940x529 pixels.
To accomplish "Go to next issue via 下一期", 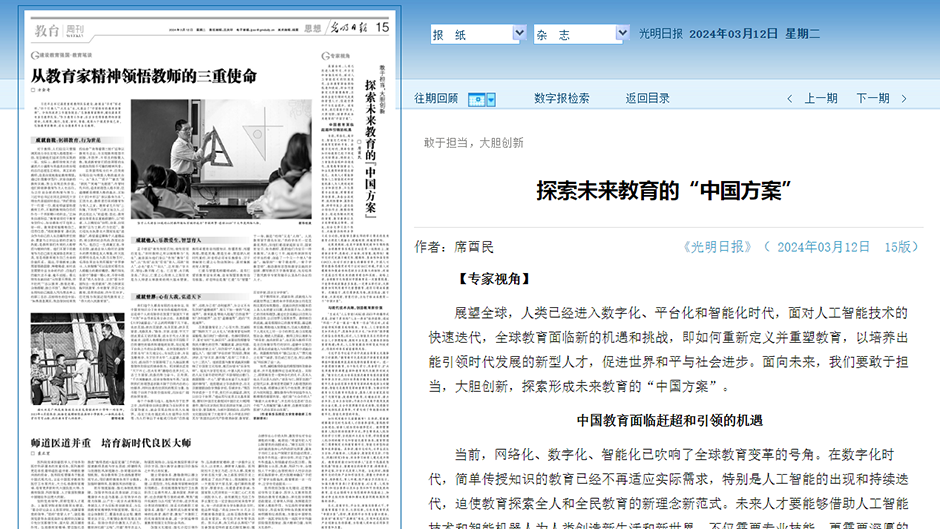I will click(873, 98).
